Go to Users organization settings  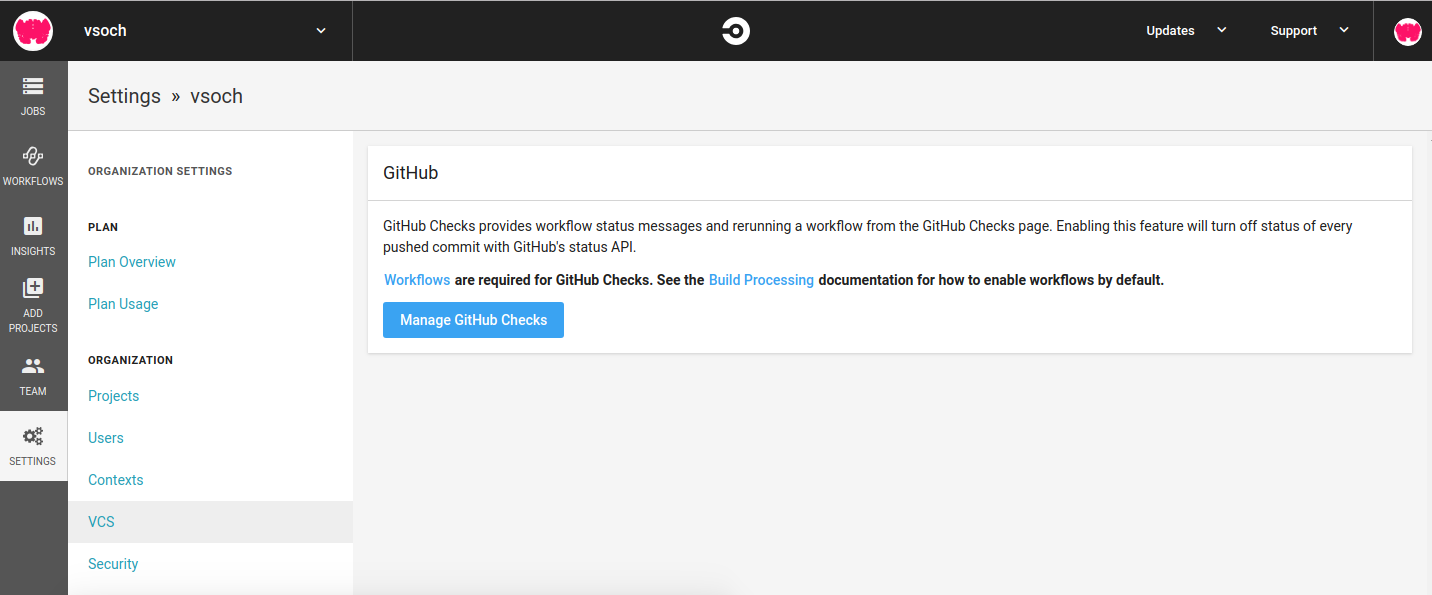tap(106, 438)
